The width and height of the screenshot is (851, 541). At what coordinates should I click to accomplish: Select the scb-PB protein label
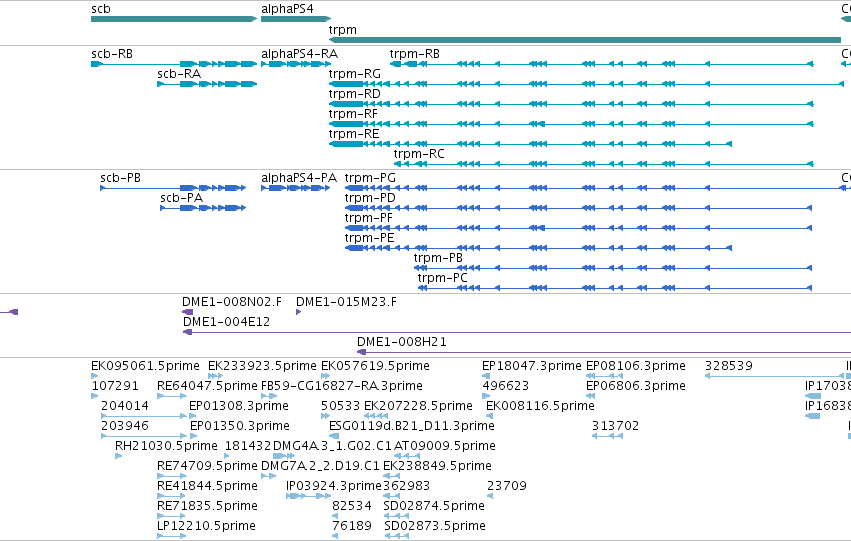tap(120, 178)
